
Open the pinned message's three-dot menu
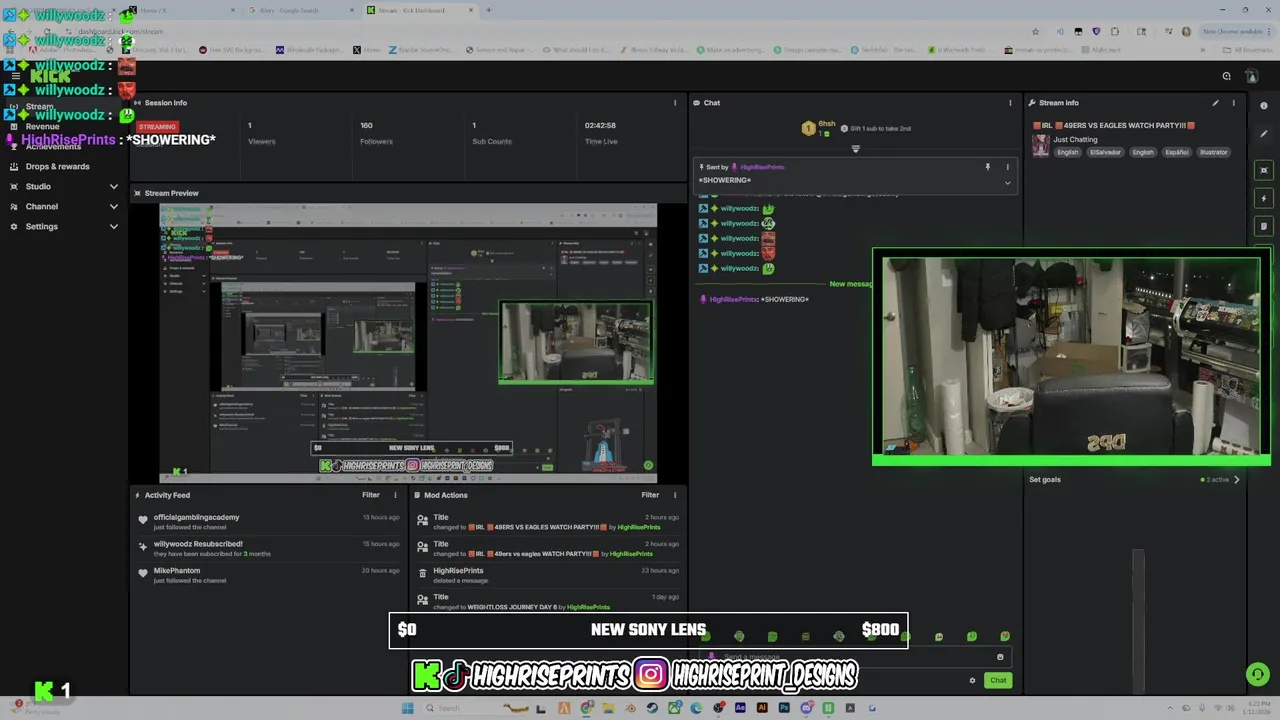1007,167
